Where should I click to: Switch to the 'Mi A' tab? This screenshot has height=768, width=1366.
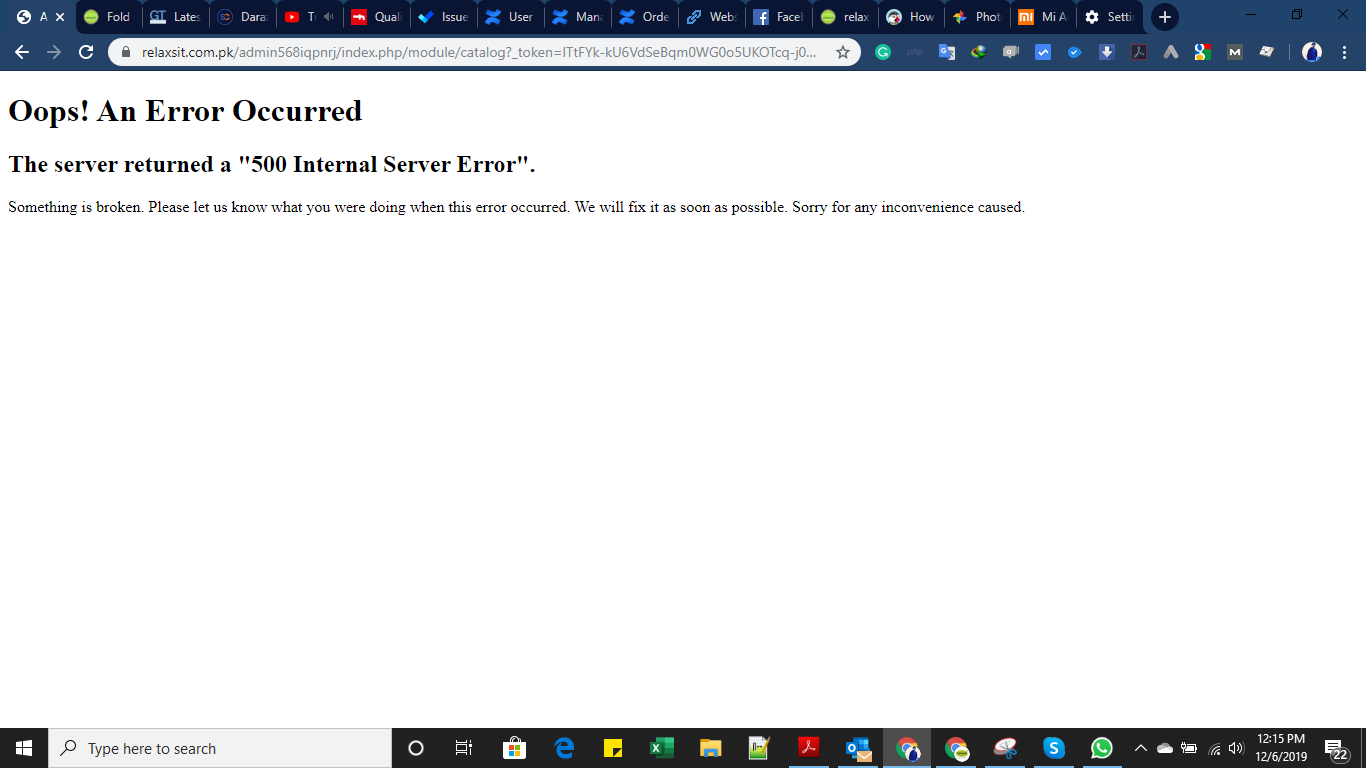coord(1045,17)
